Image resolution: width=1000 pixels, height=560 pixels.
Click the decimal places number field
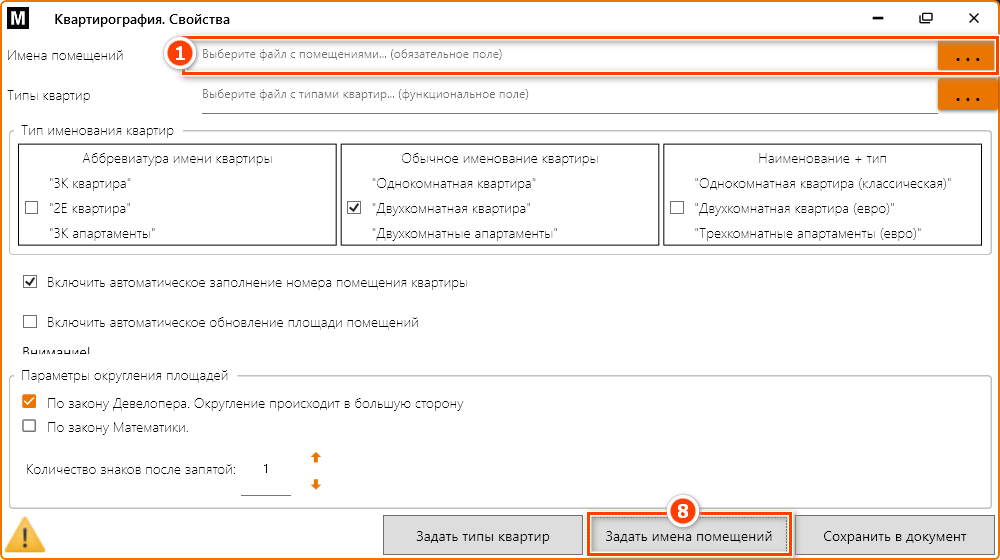pos(266,470)
